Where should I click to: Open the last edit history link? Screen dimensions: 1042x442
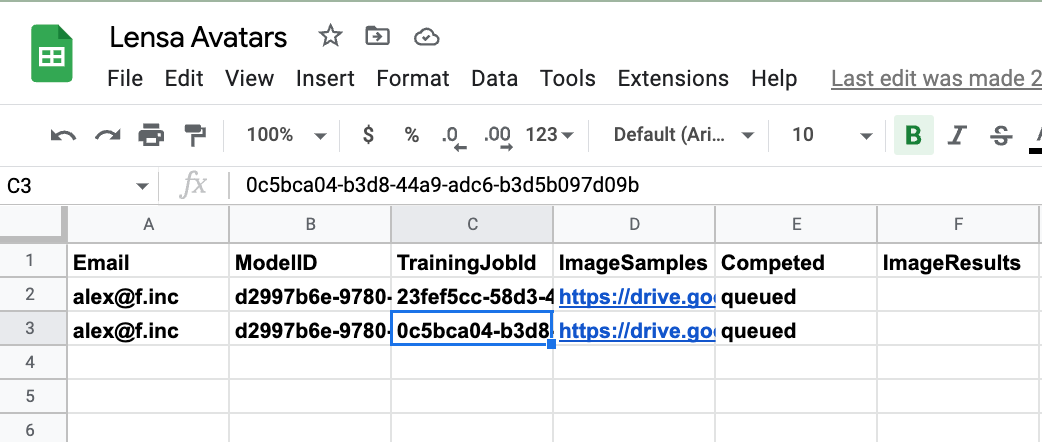coord(935,79)
